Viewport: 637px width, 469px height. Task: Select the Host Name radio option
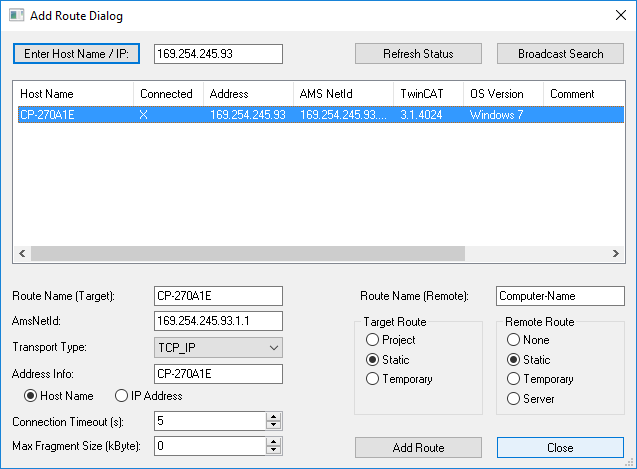(58, 396)
